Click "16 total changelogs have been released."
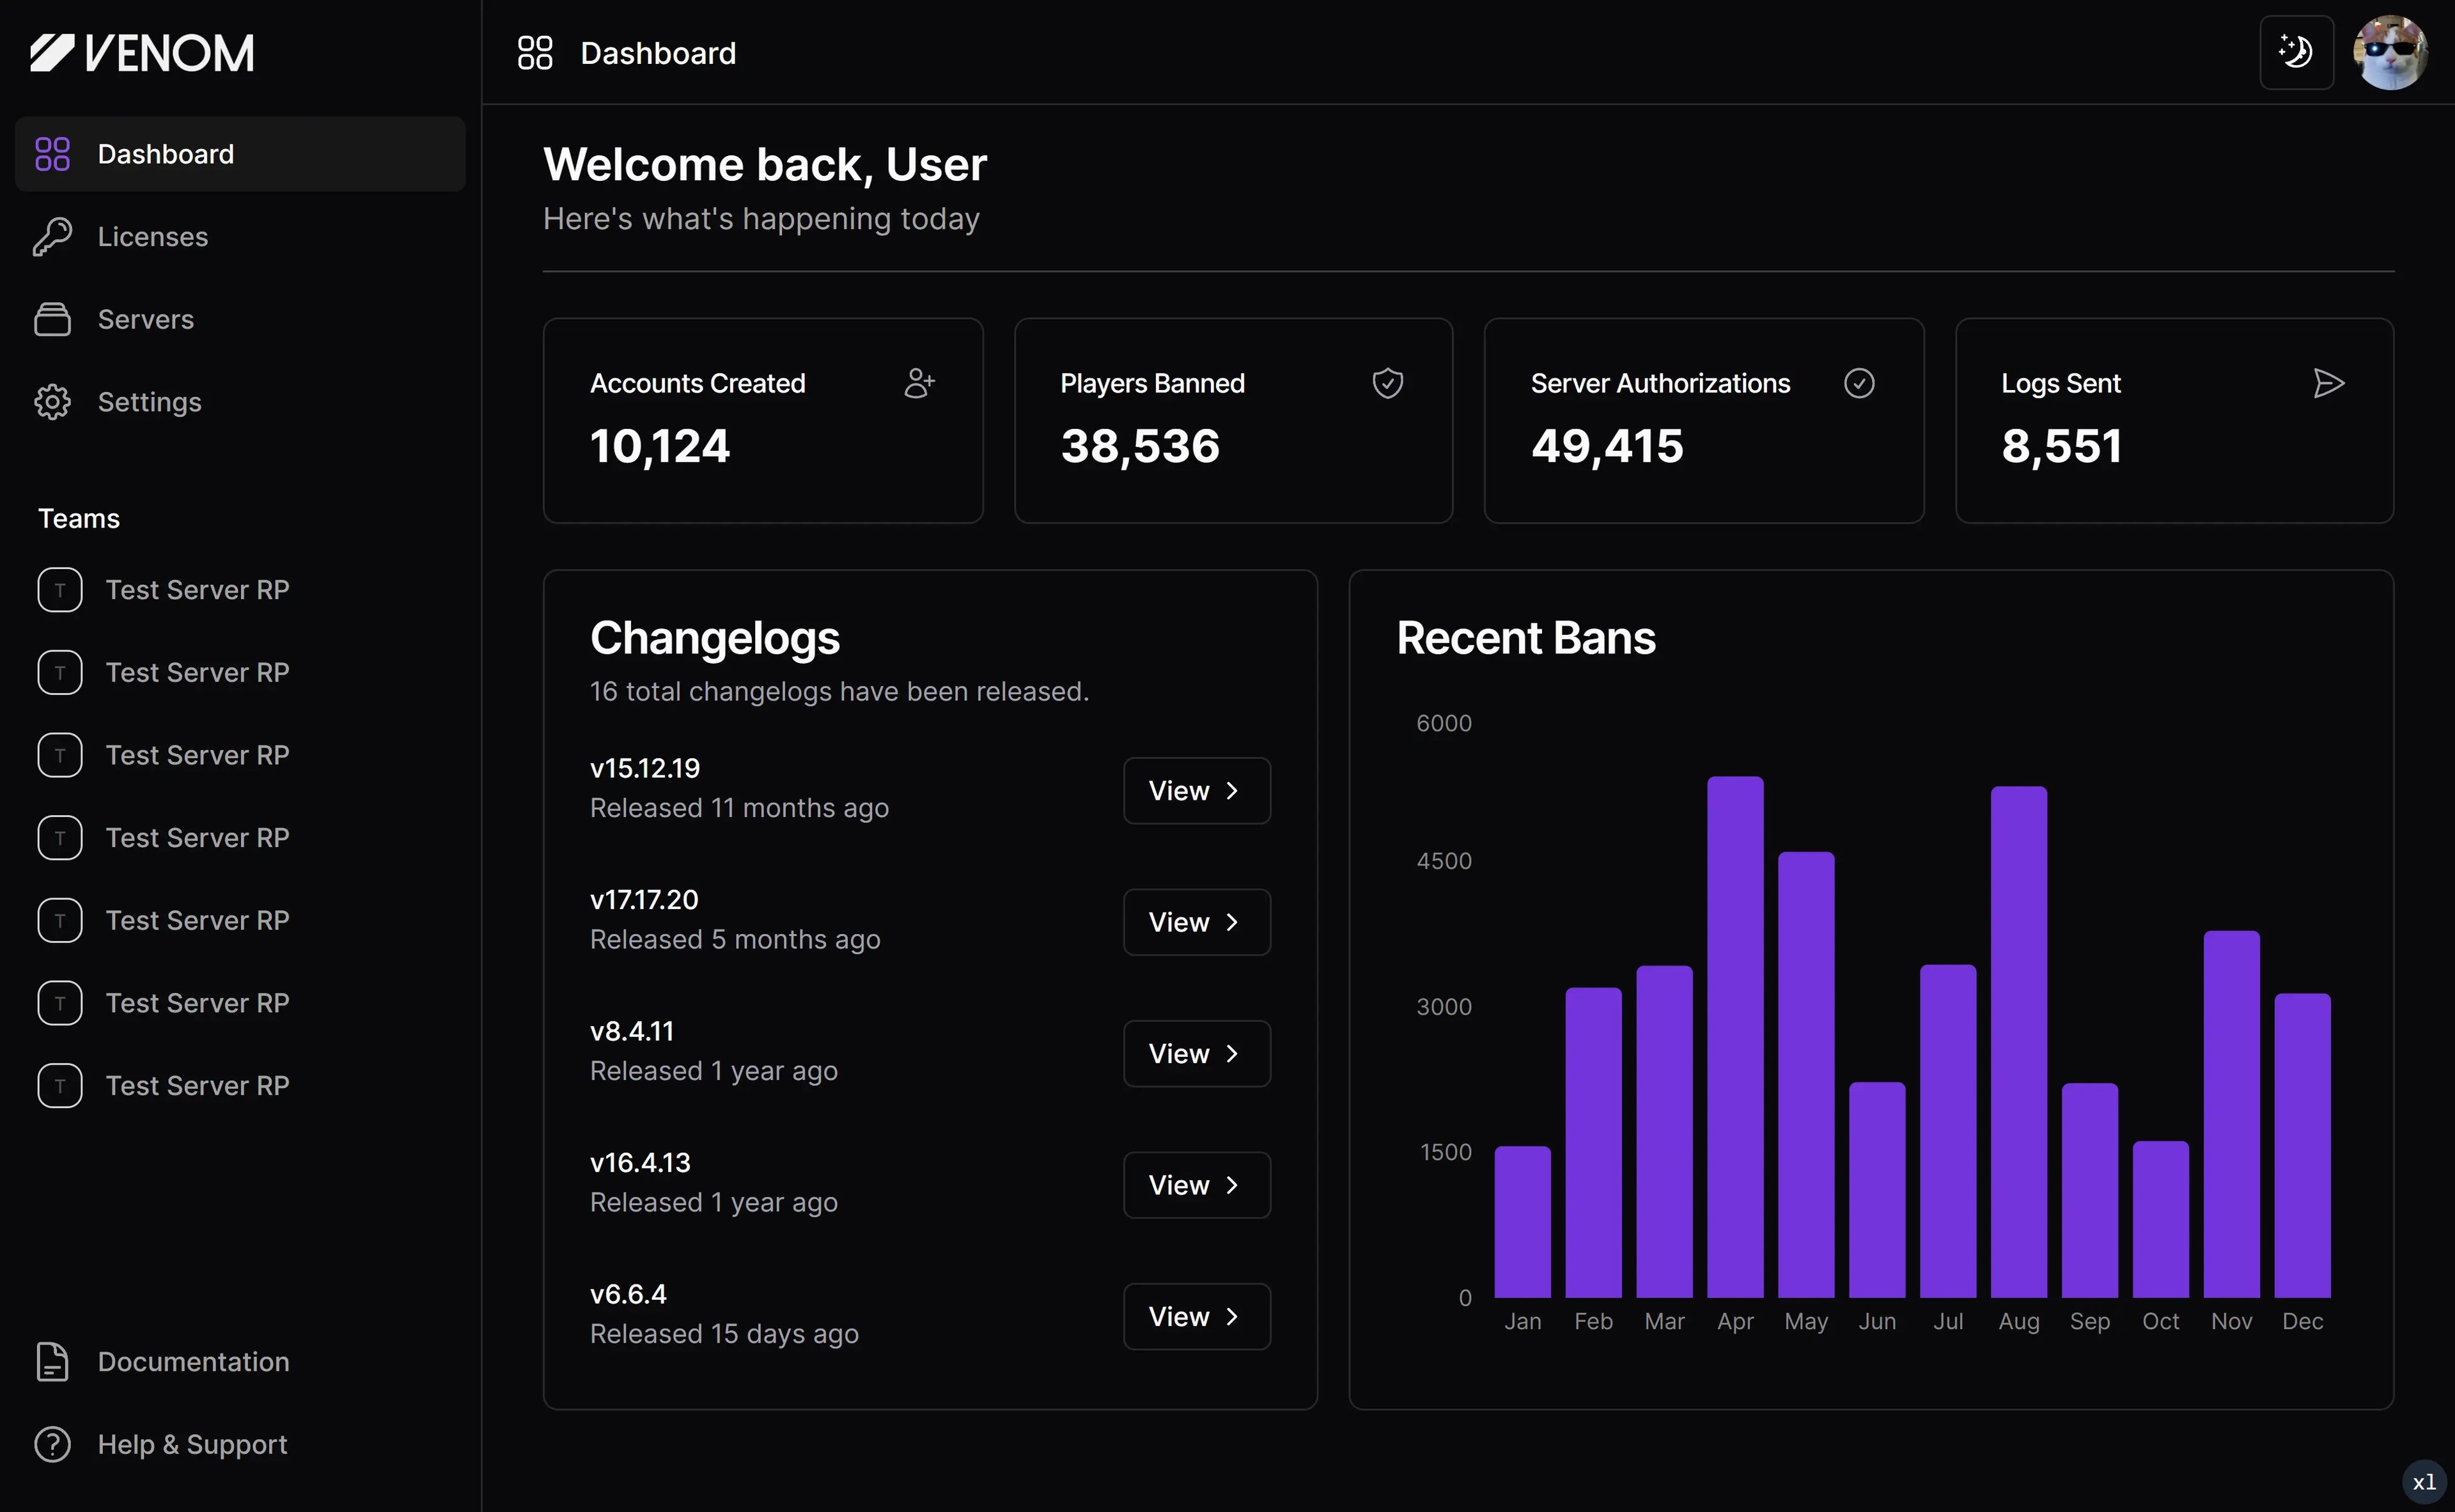2455x1512 pixels. [x=839, y=692]
